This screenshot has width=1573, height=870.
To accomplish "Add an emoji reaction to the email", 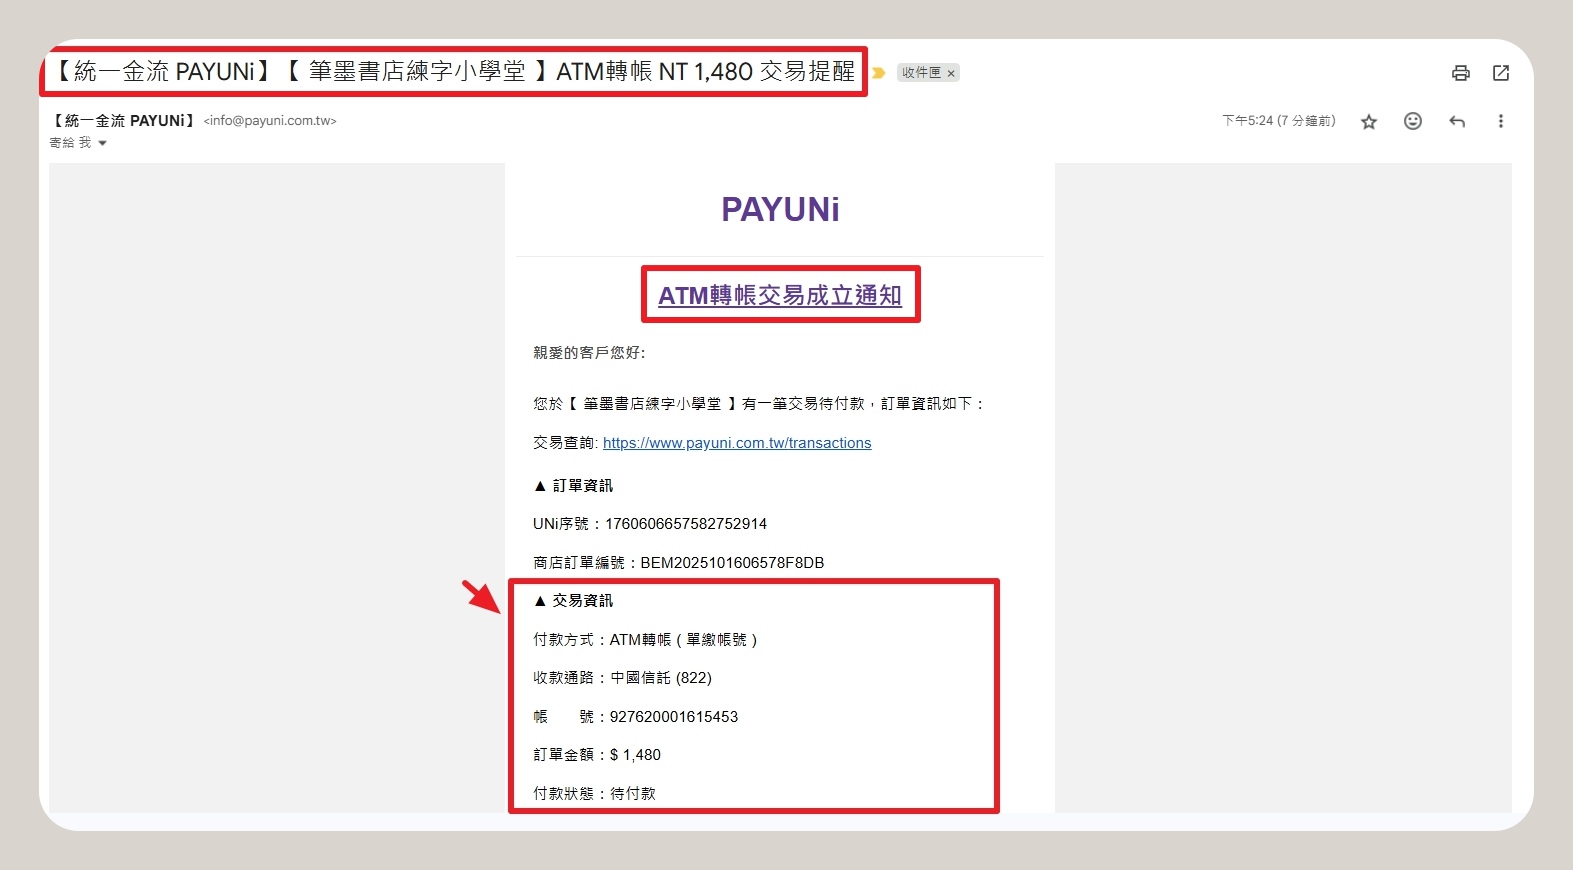I will (x=1412, y=121).
